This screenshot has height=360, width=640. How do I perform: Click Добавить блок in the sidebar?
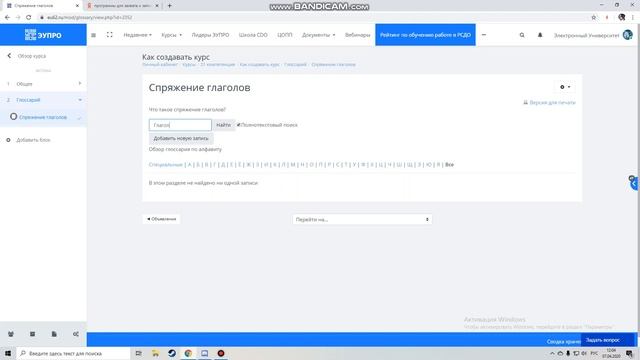click(x=33, y=140)
